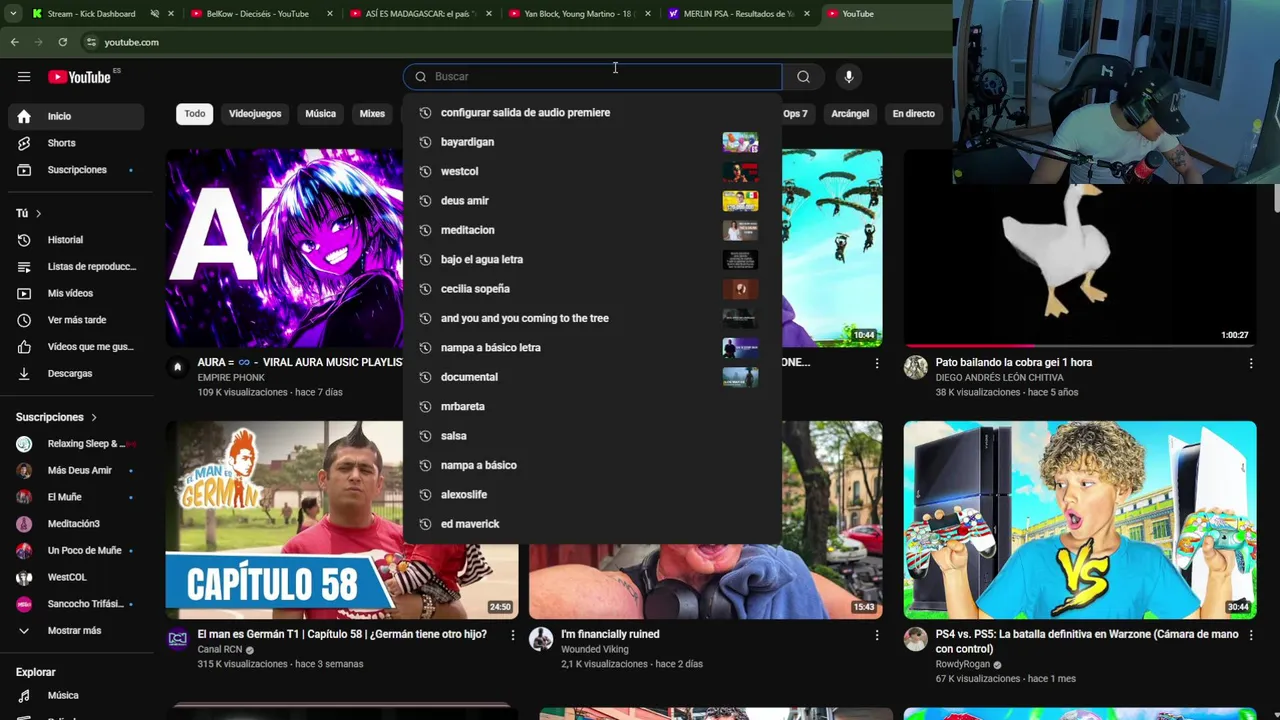
Task: Open Inicio in the sidebar
Action: (x=76, y=116)
